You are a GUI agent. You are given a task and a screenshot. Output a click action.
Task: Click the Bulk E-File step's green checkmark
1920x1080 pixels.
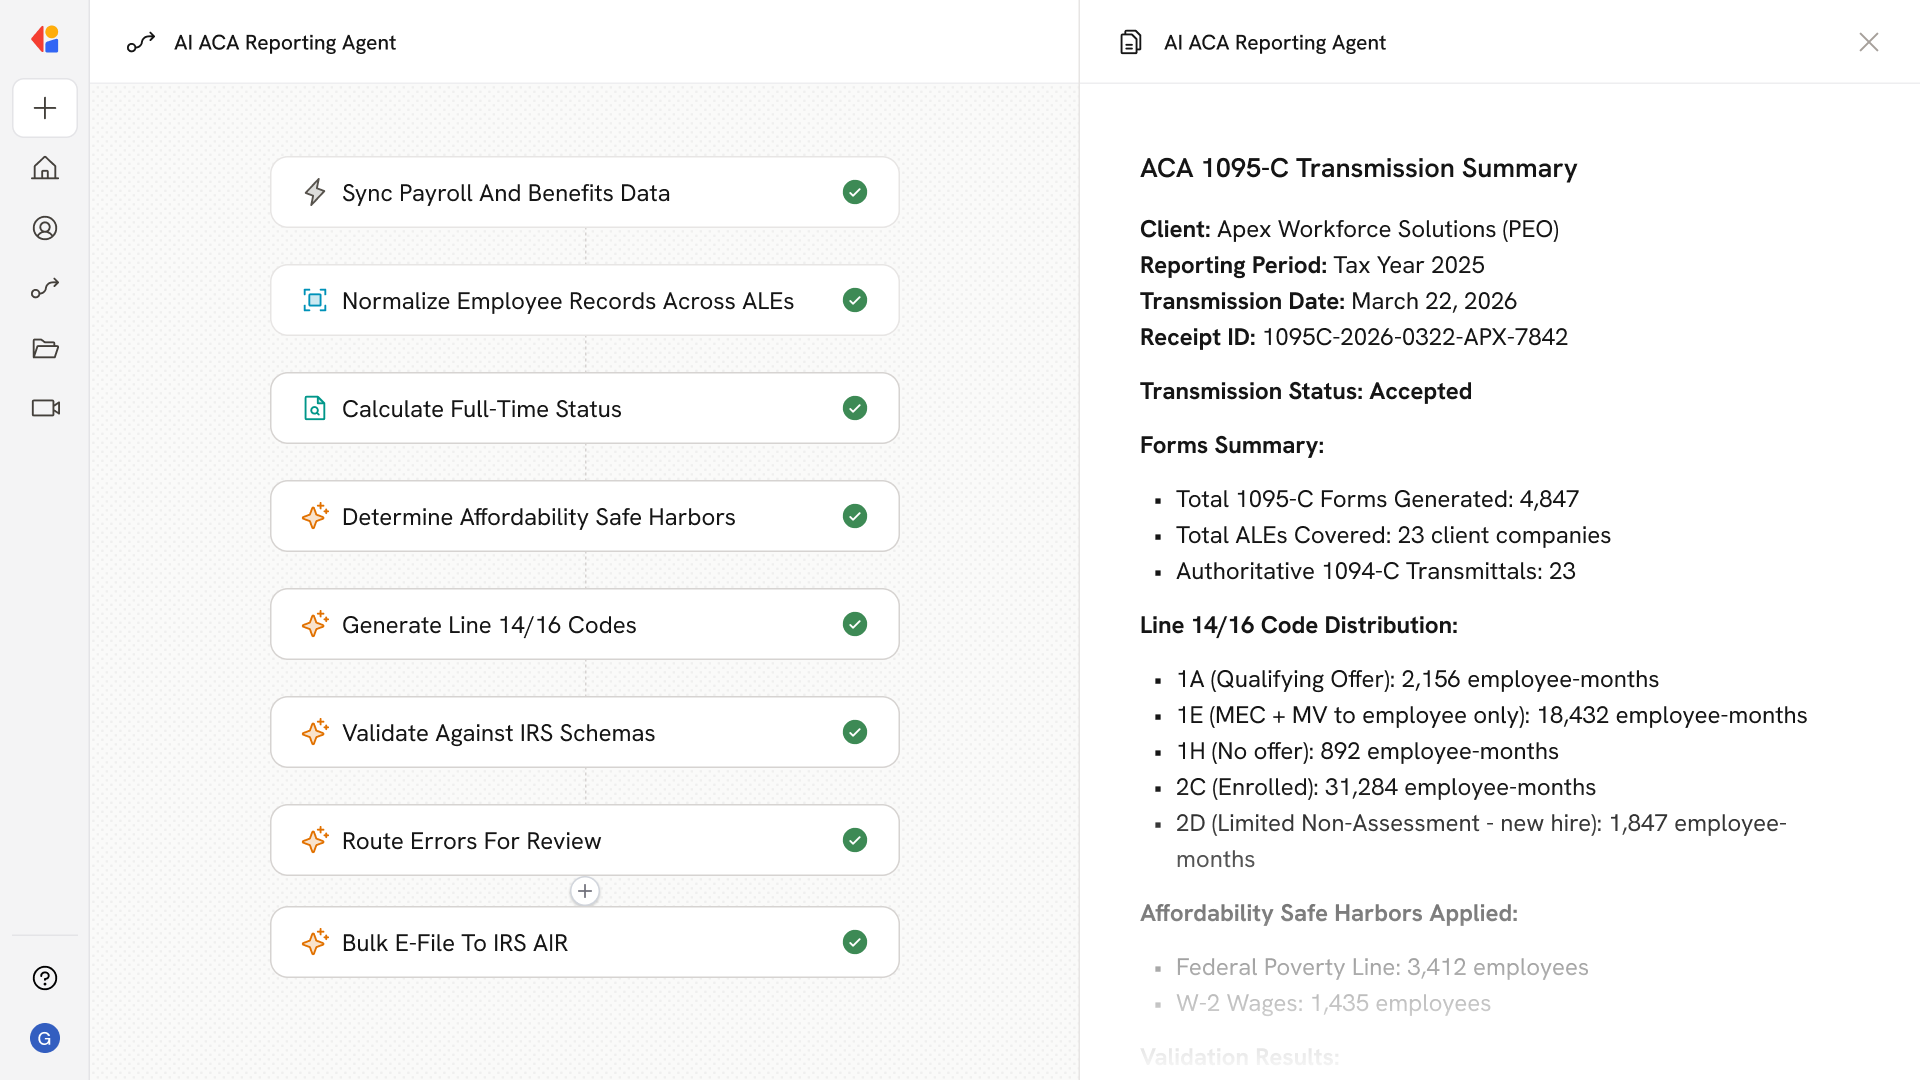854,942
